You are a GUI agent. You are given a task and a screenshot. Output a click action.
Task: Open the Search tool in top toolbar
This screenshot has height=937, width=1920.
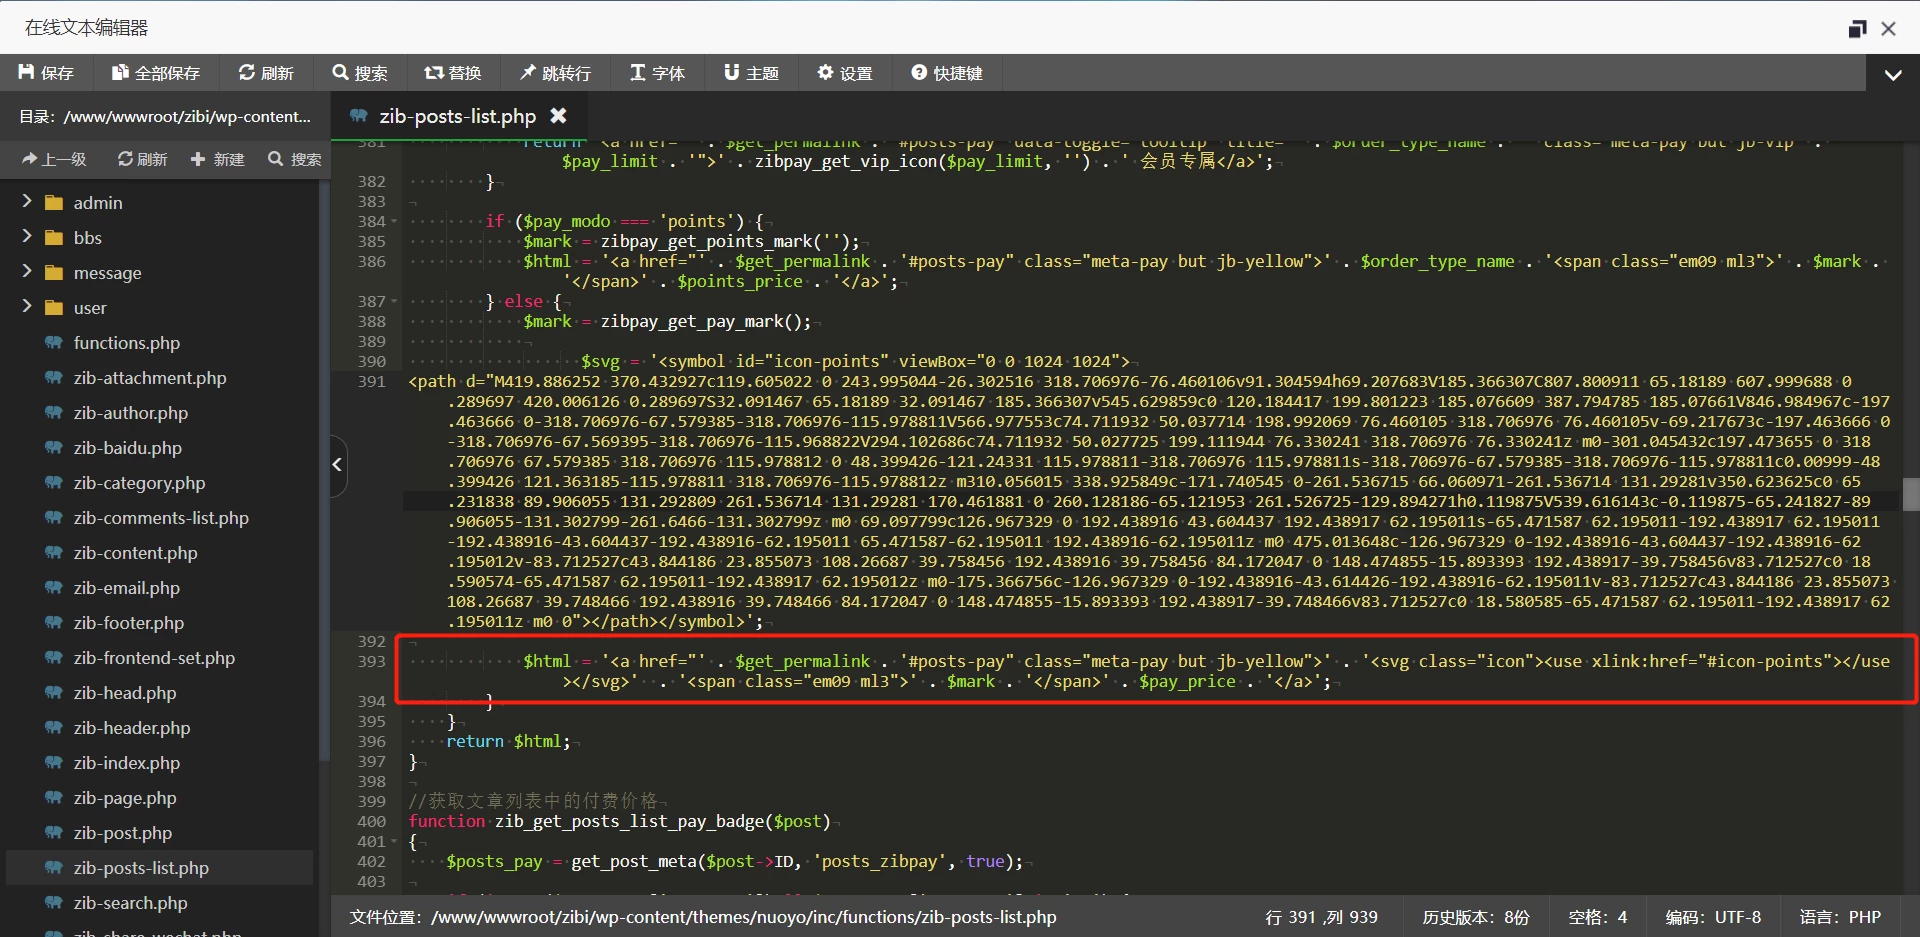(x=359, y=73)
